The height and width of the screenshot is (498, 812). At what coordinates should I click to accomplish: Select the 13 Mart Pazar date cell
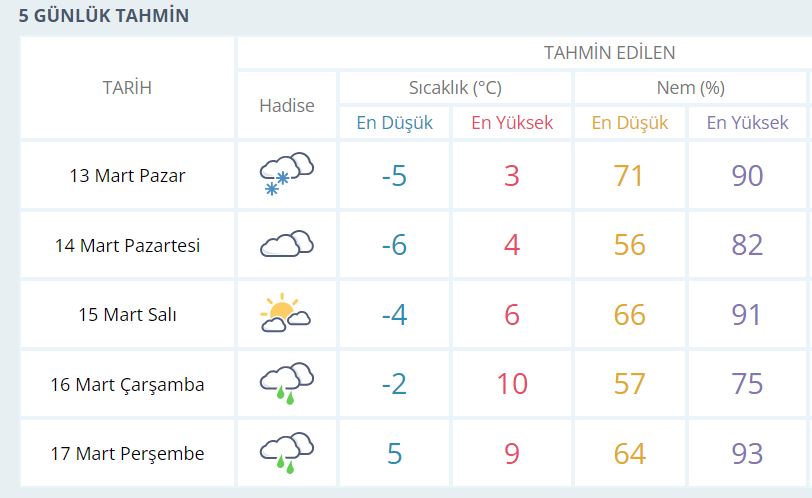point(127,175)
